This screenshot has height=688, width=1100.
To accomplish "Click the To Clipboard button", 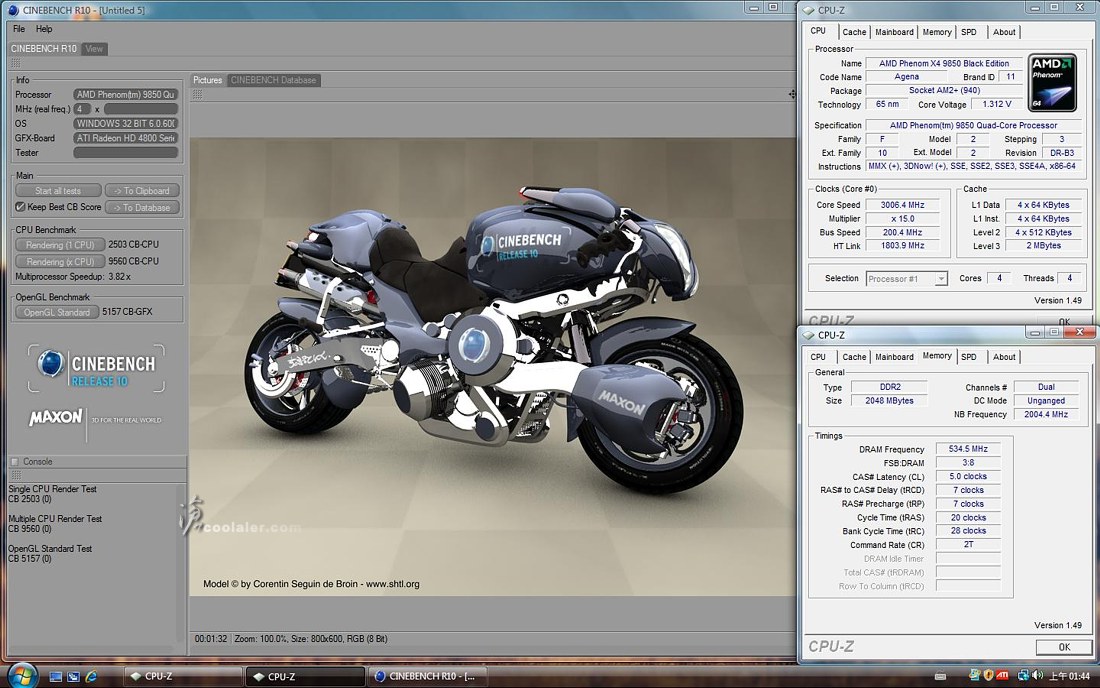I will click(142, 191).
